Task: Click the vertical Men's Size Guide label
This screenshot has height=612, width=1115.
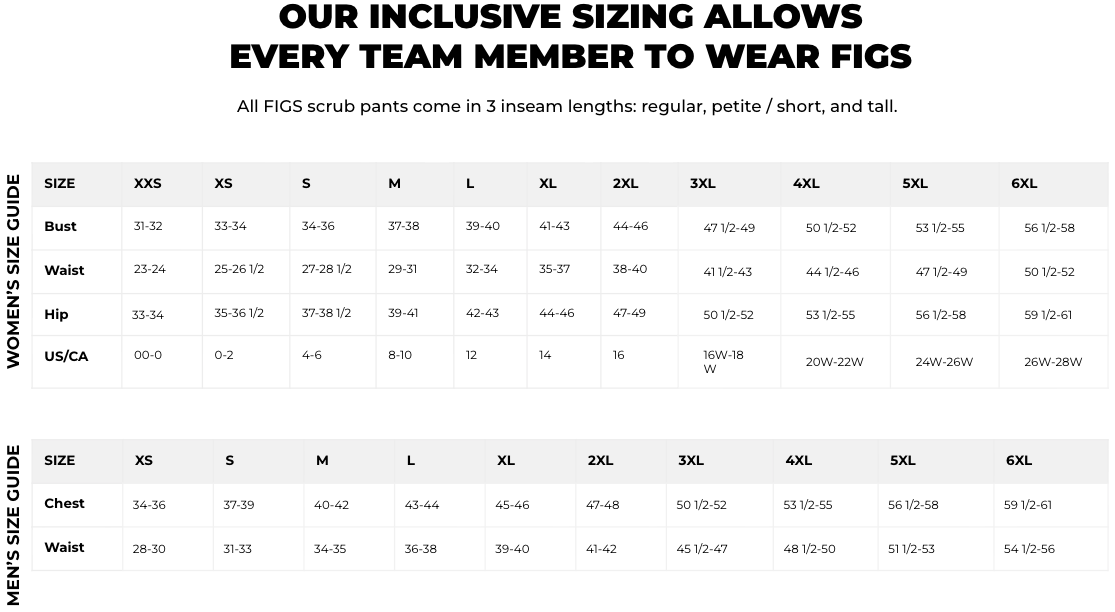Action: tap(14, 526)
